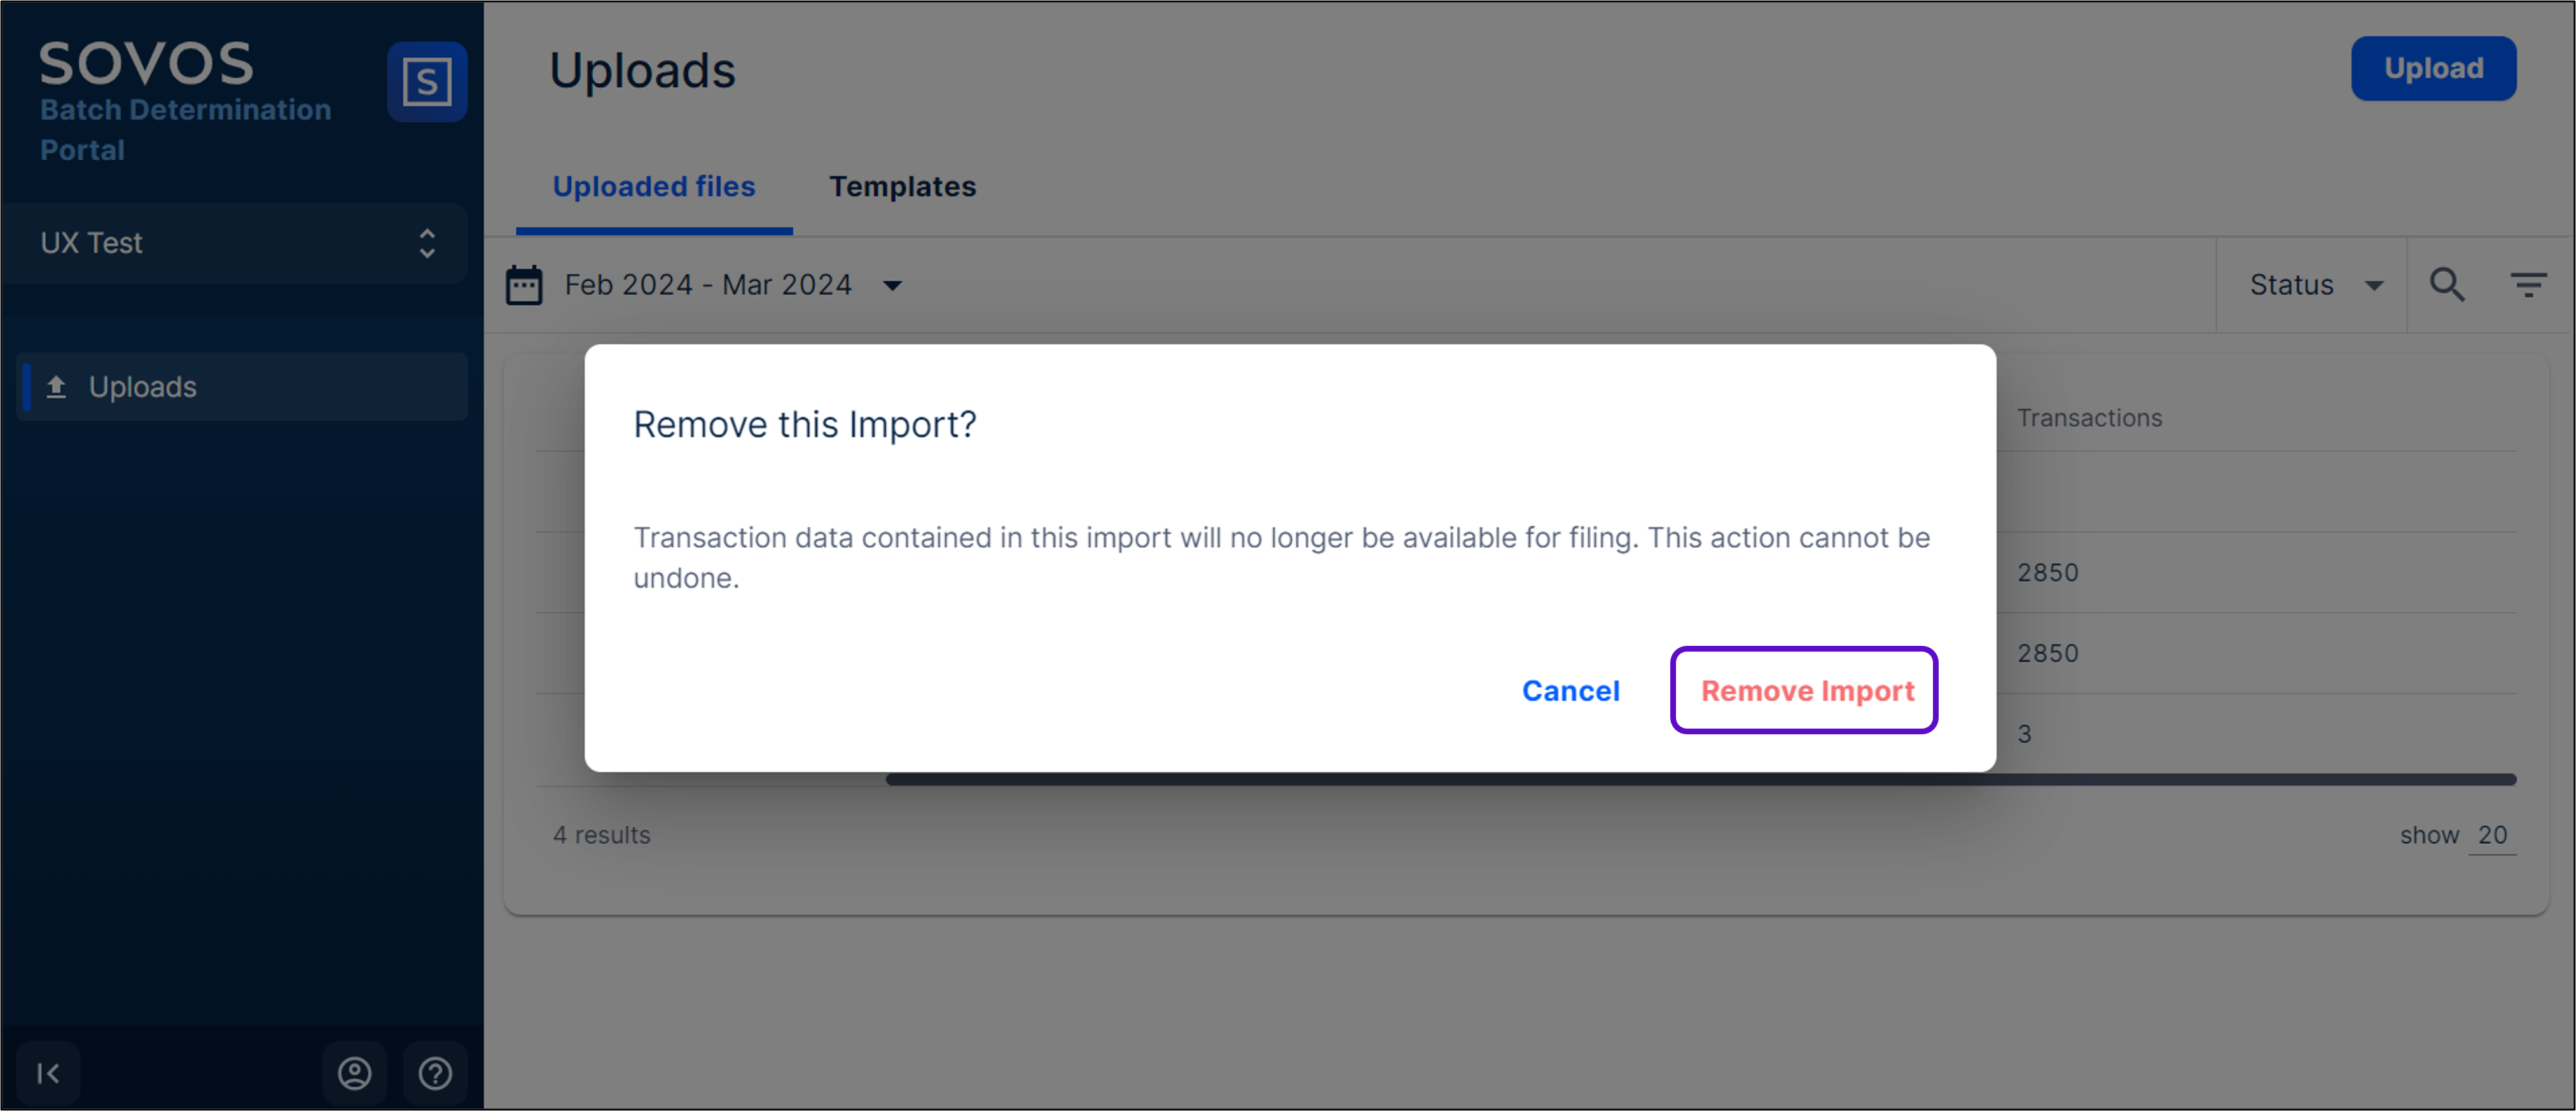
Task: Click the upload arrow icon in sidebar
Action: pos(57,387)
